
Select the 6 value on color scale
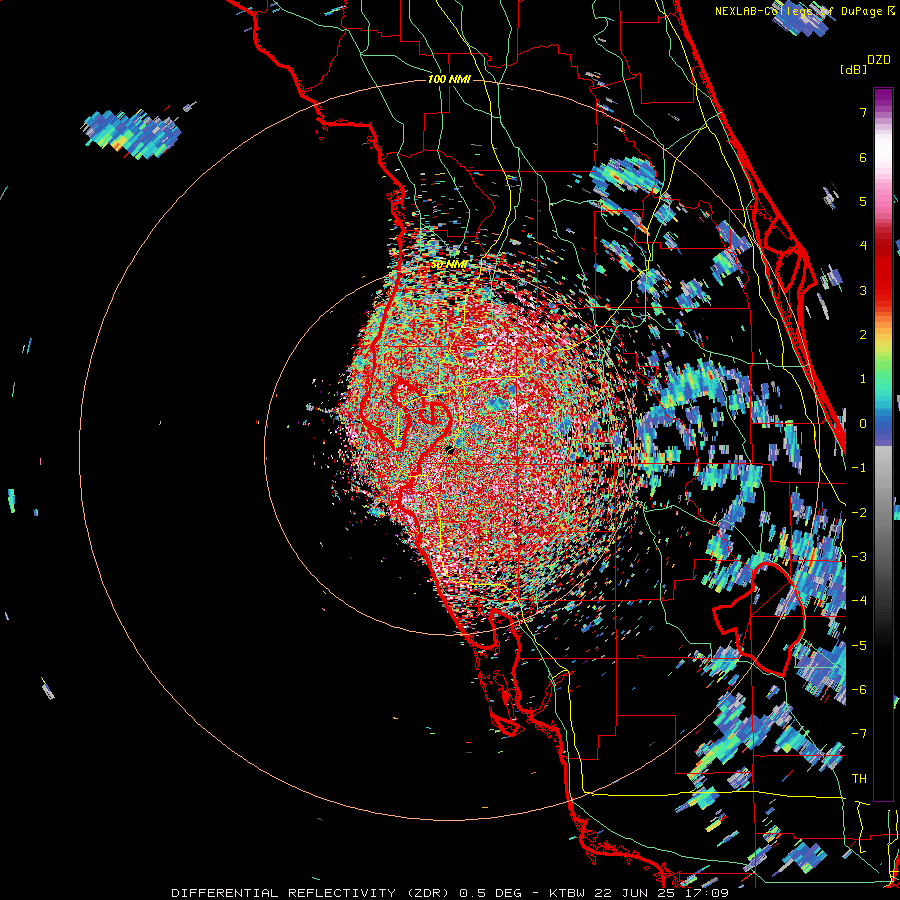coord(863,157)
